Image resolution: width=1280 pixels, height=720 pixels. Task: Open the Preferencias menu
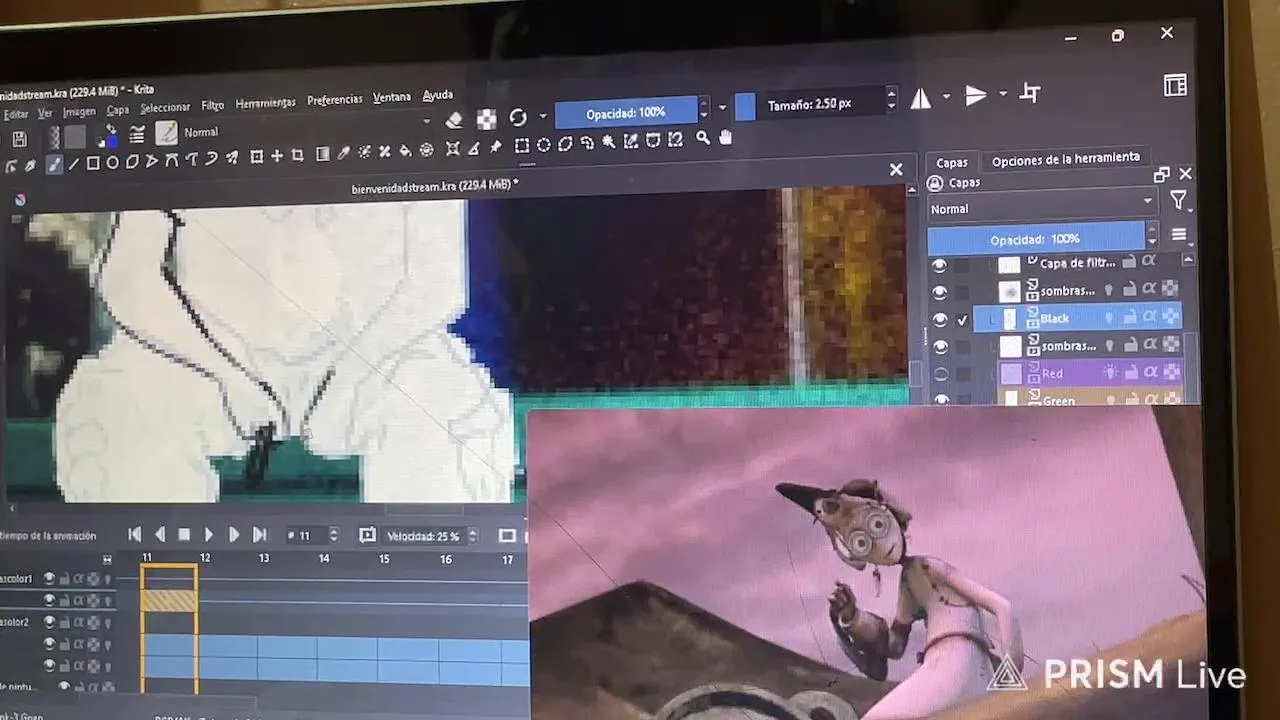coord(335,100)
